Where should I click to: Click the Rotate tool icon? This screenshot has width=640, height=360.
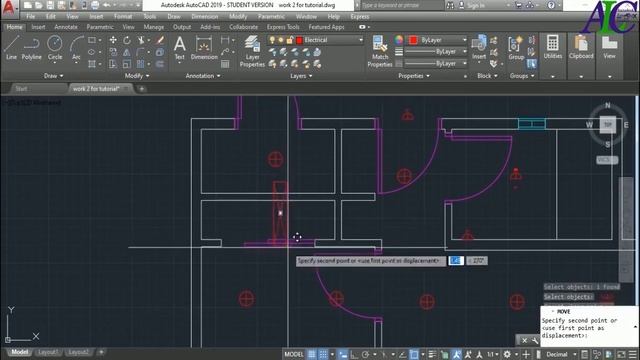[127, 40]
